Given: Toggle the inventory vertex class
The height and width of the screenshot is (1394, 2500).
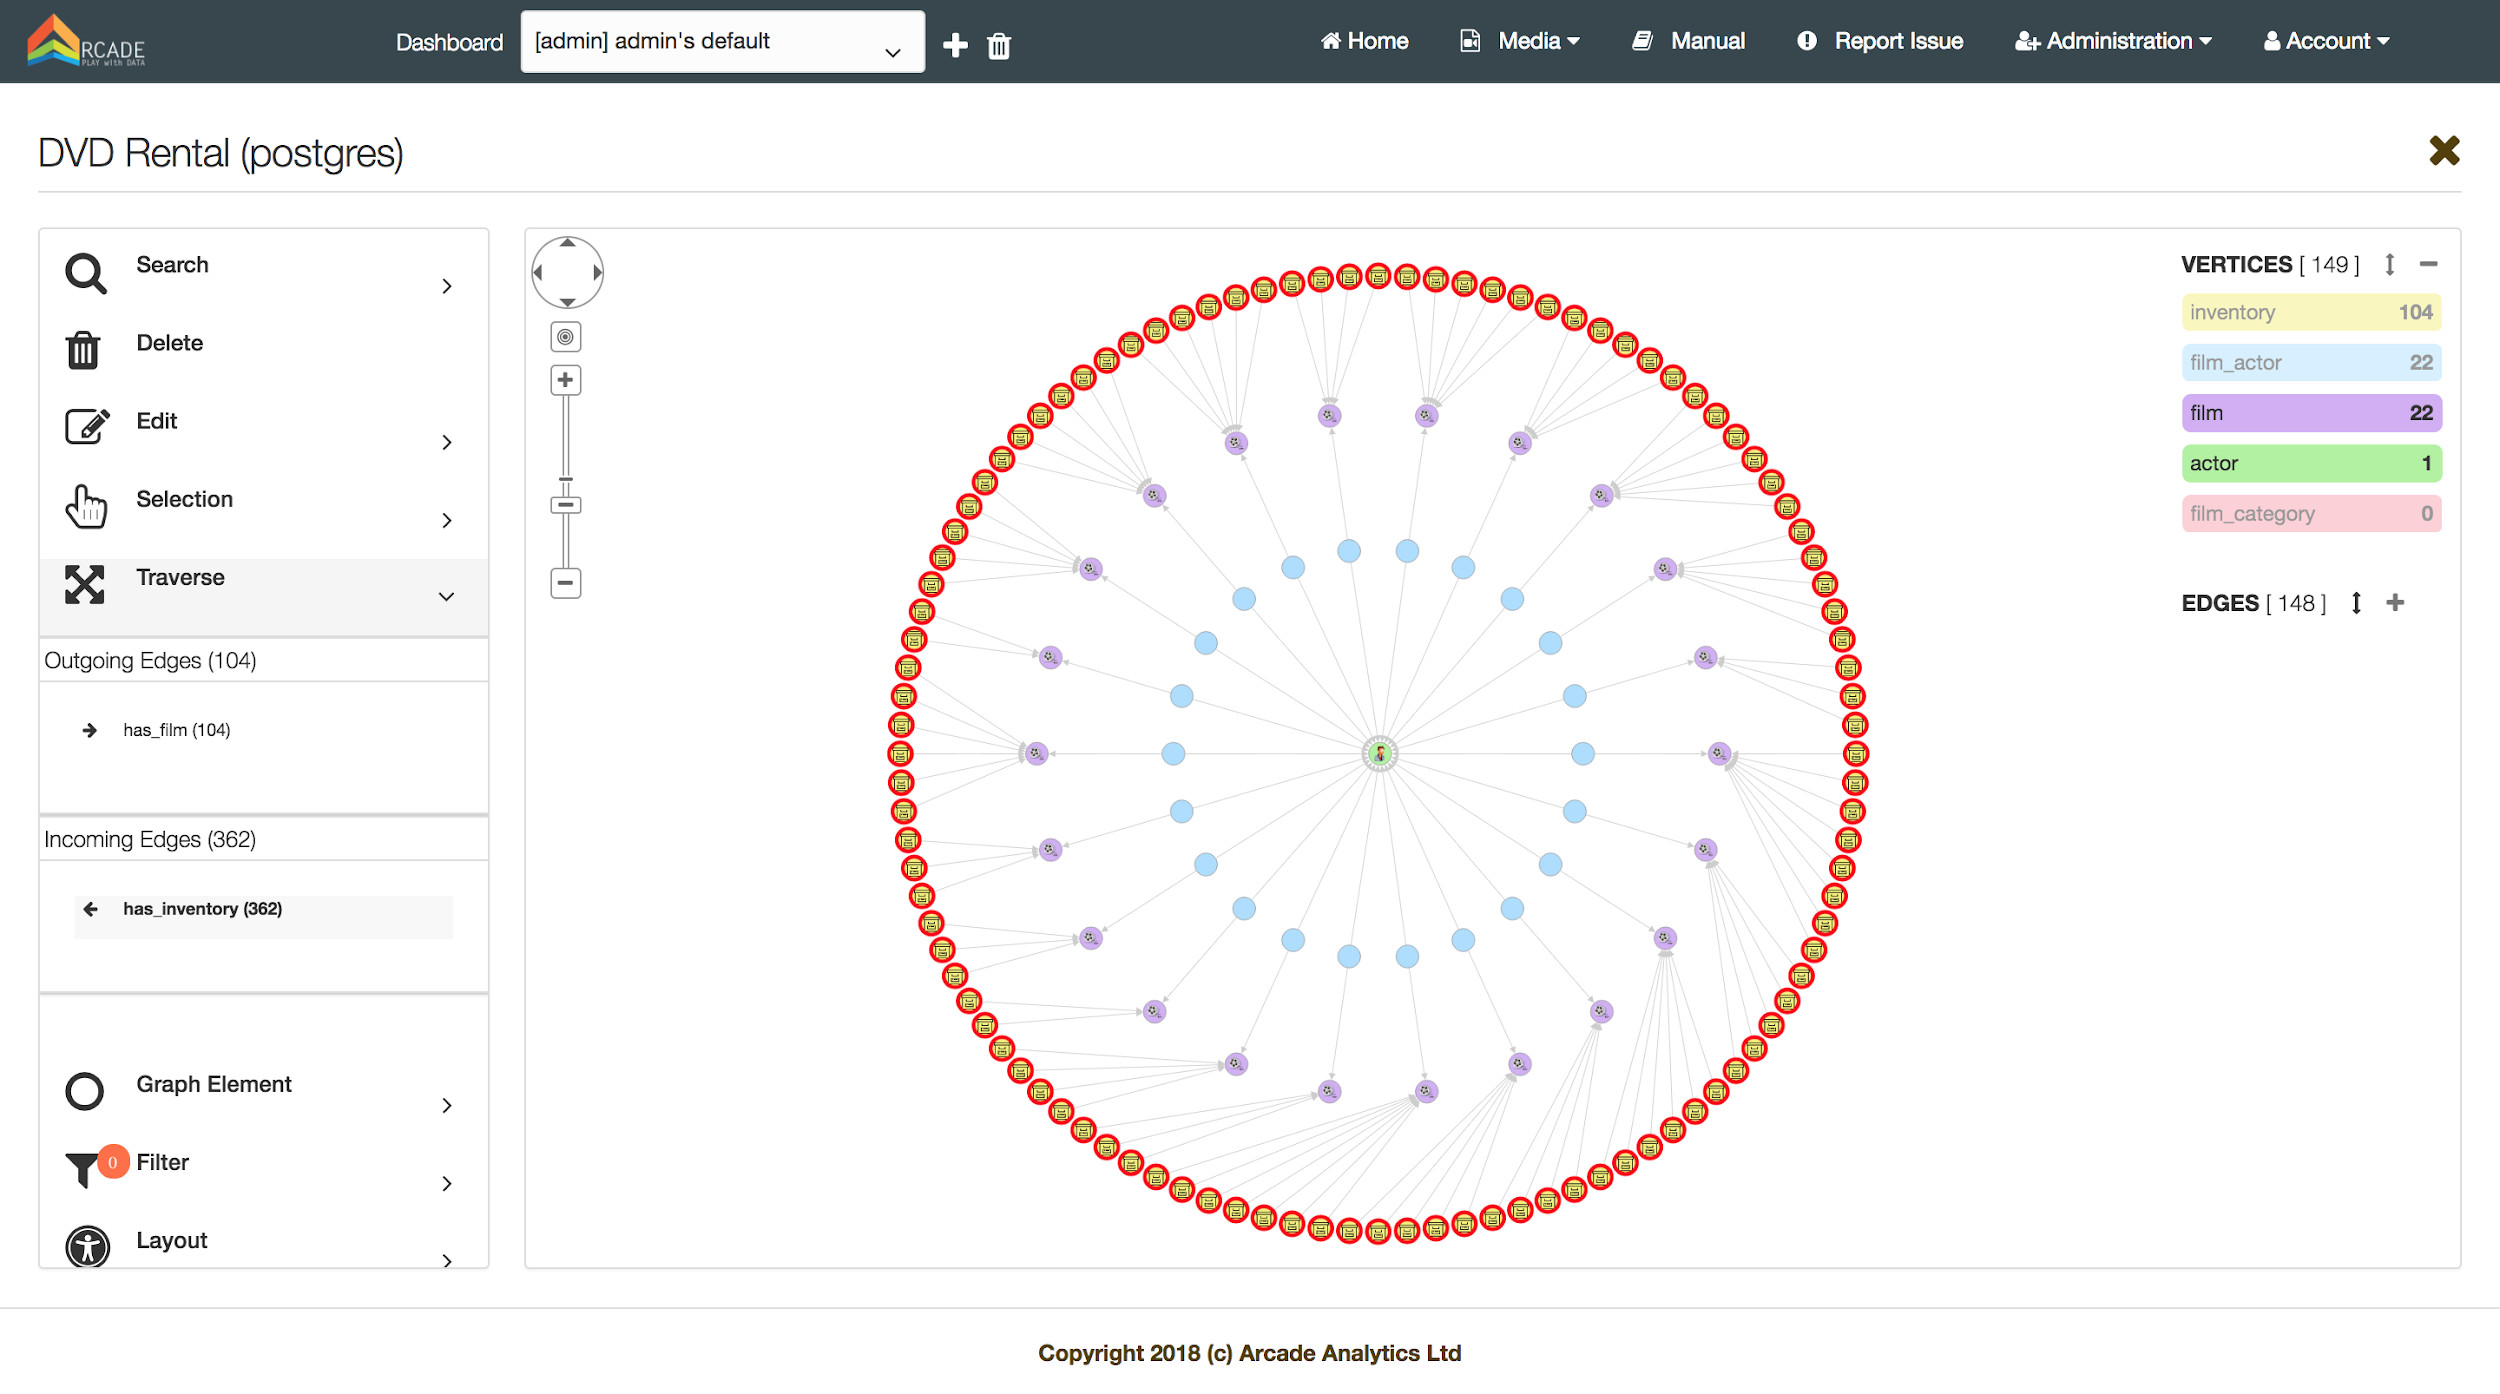Looking at the screenshot, I should click(x=2310, y=312).
